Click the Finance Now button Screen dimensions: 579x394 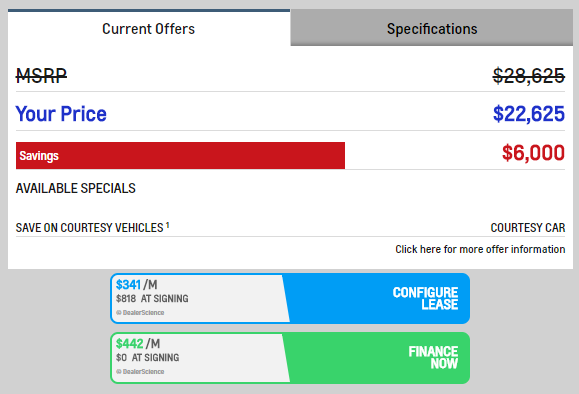pyautogui.click(x=377, y=357)
